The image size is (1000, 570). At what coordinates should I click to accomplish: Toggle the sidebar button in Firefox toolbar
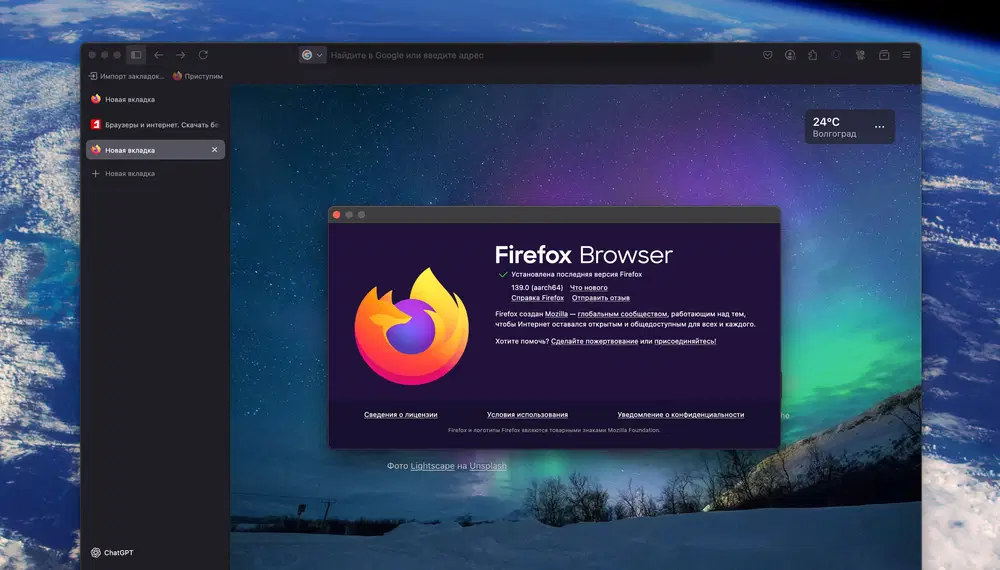pos(136,55)
